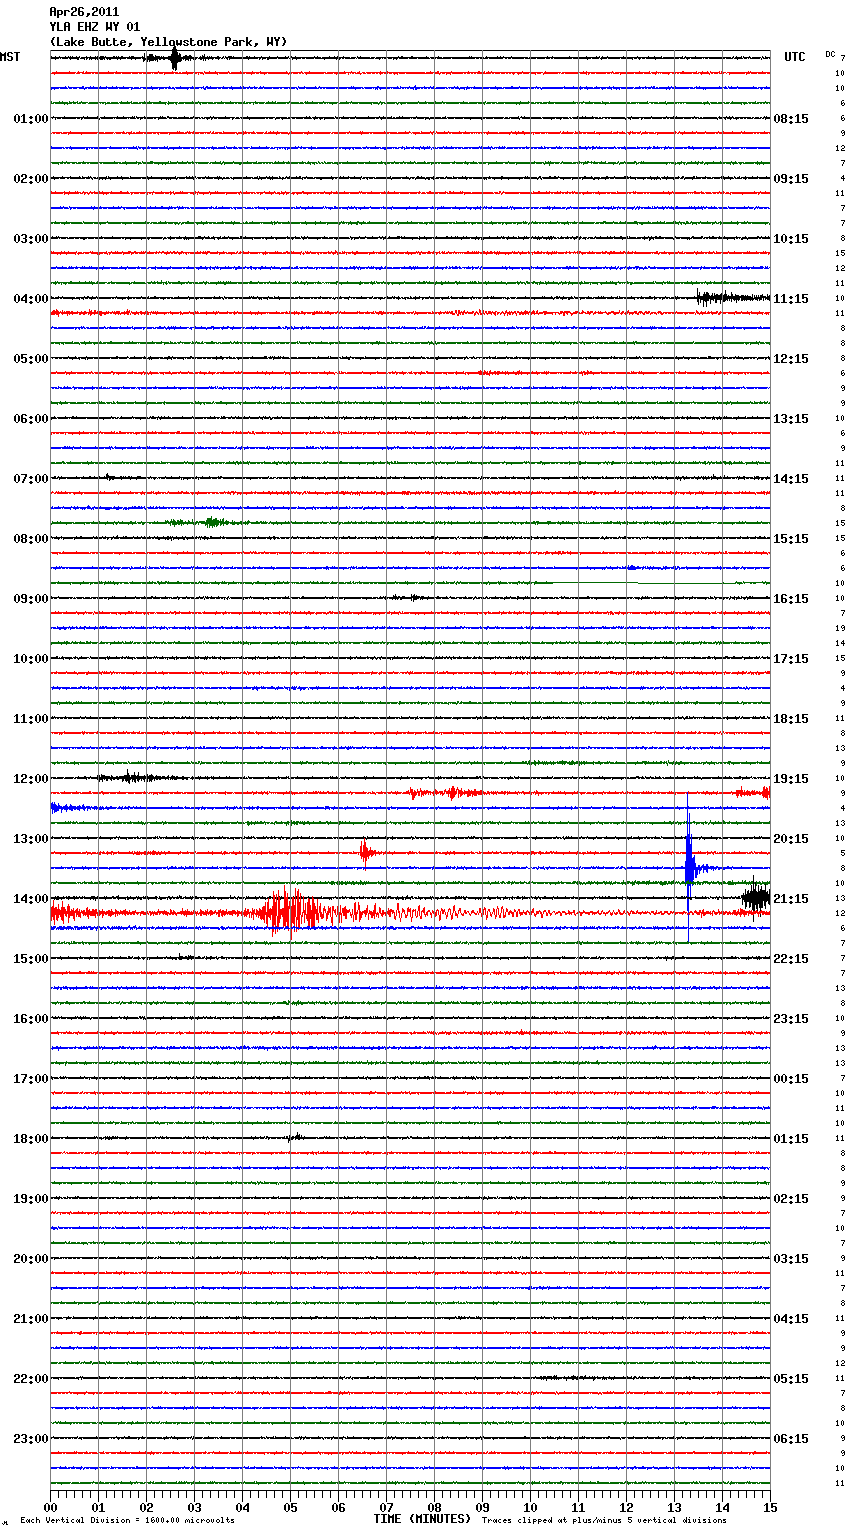
Task: Click minute tick label 03 on bottom axis
Action: 194,1507
